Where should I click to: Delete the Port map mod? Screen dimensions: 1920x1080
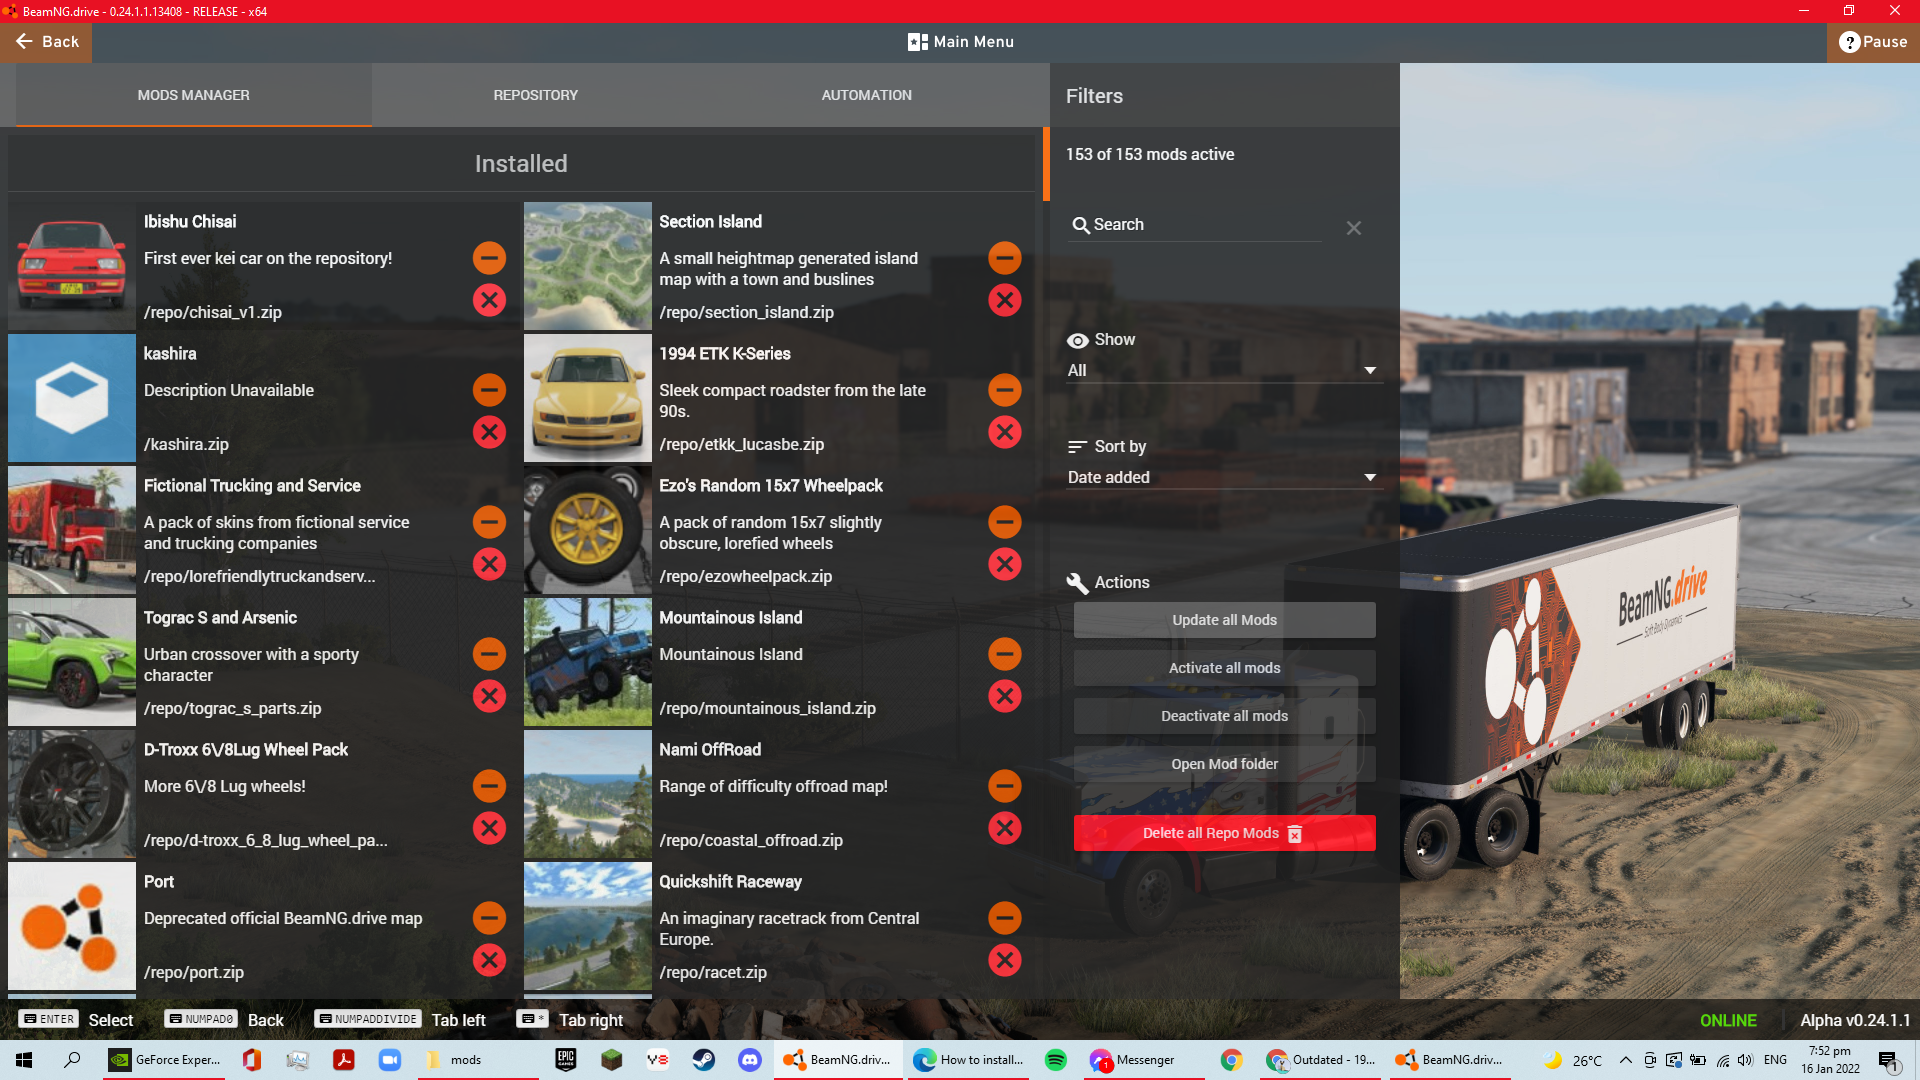(489, 960)
